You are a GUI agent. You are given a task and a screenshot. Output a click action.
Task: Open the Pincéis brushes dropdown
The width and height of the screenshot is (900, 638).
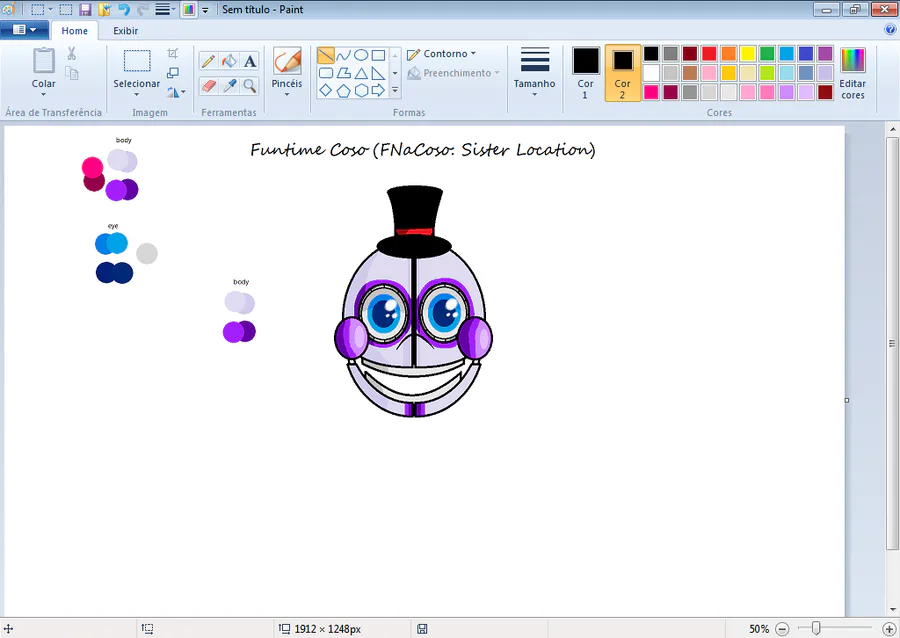pyautogui.click(x=287, y=95)
